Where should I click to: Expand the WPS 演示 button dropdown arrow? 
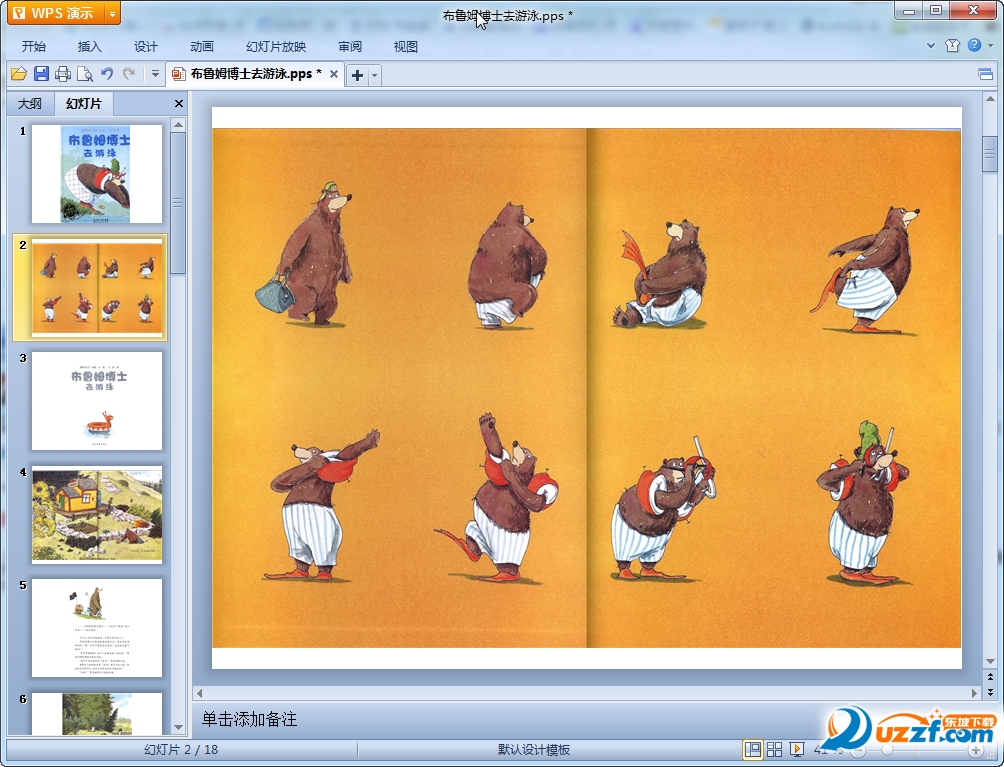(x=112, y=13)
